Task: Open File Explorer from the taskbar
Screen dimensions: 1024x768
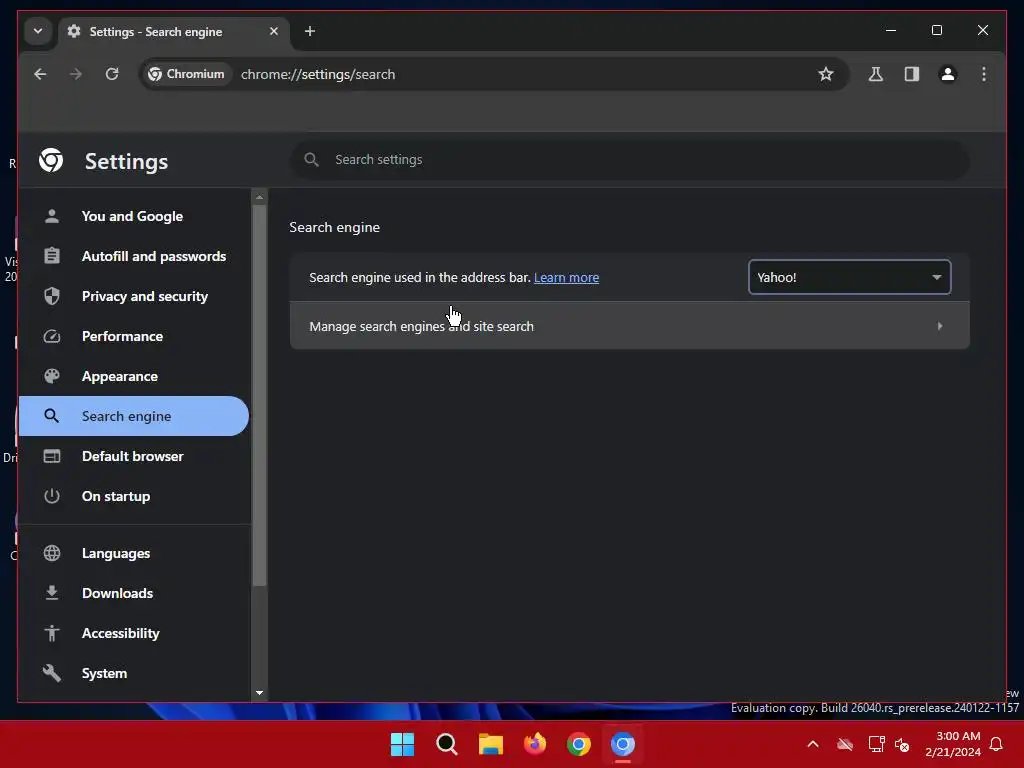Action: point(490,744)
